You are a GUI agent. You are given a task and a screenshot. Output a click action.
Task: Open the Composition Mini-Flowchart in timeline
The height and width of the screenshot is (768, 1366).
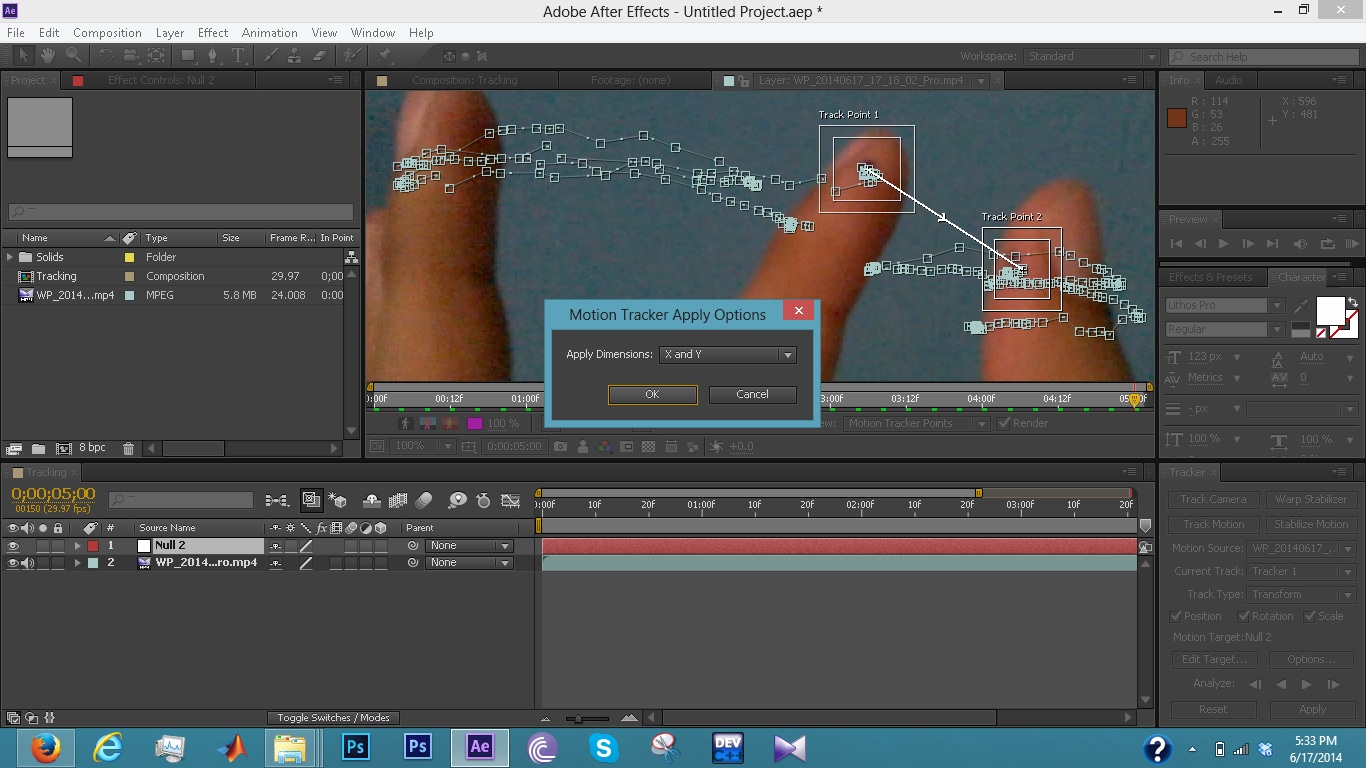click(277, 500)
